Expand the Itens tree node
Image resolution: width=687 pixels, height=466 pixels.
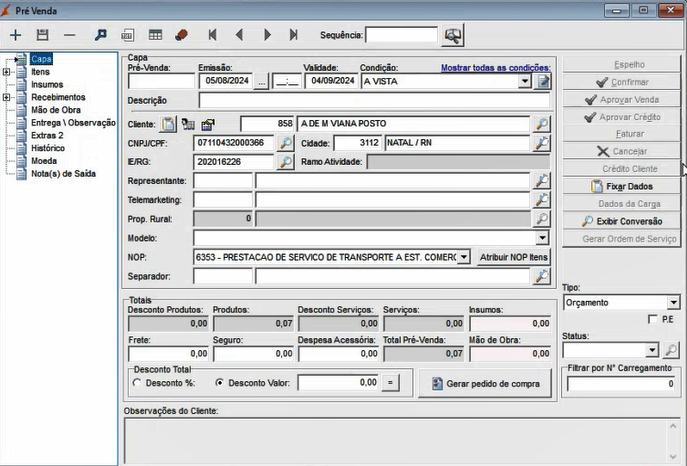(7, 72)
